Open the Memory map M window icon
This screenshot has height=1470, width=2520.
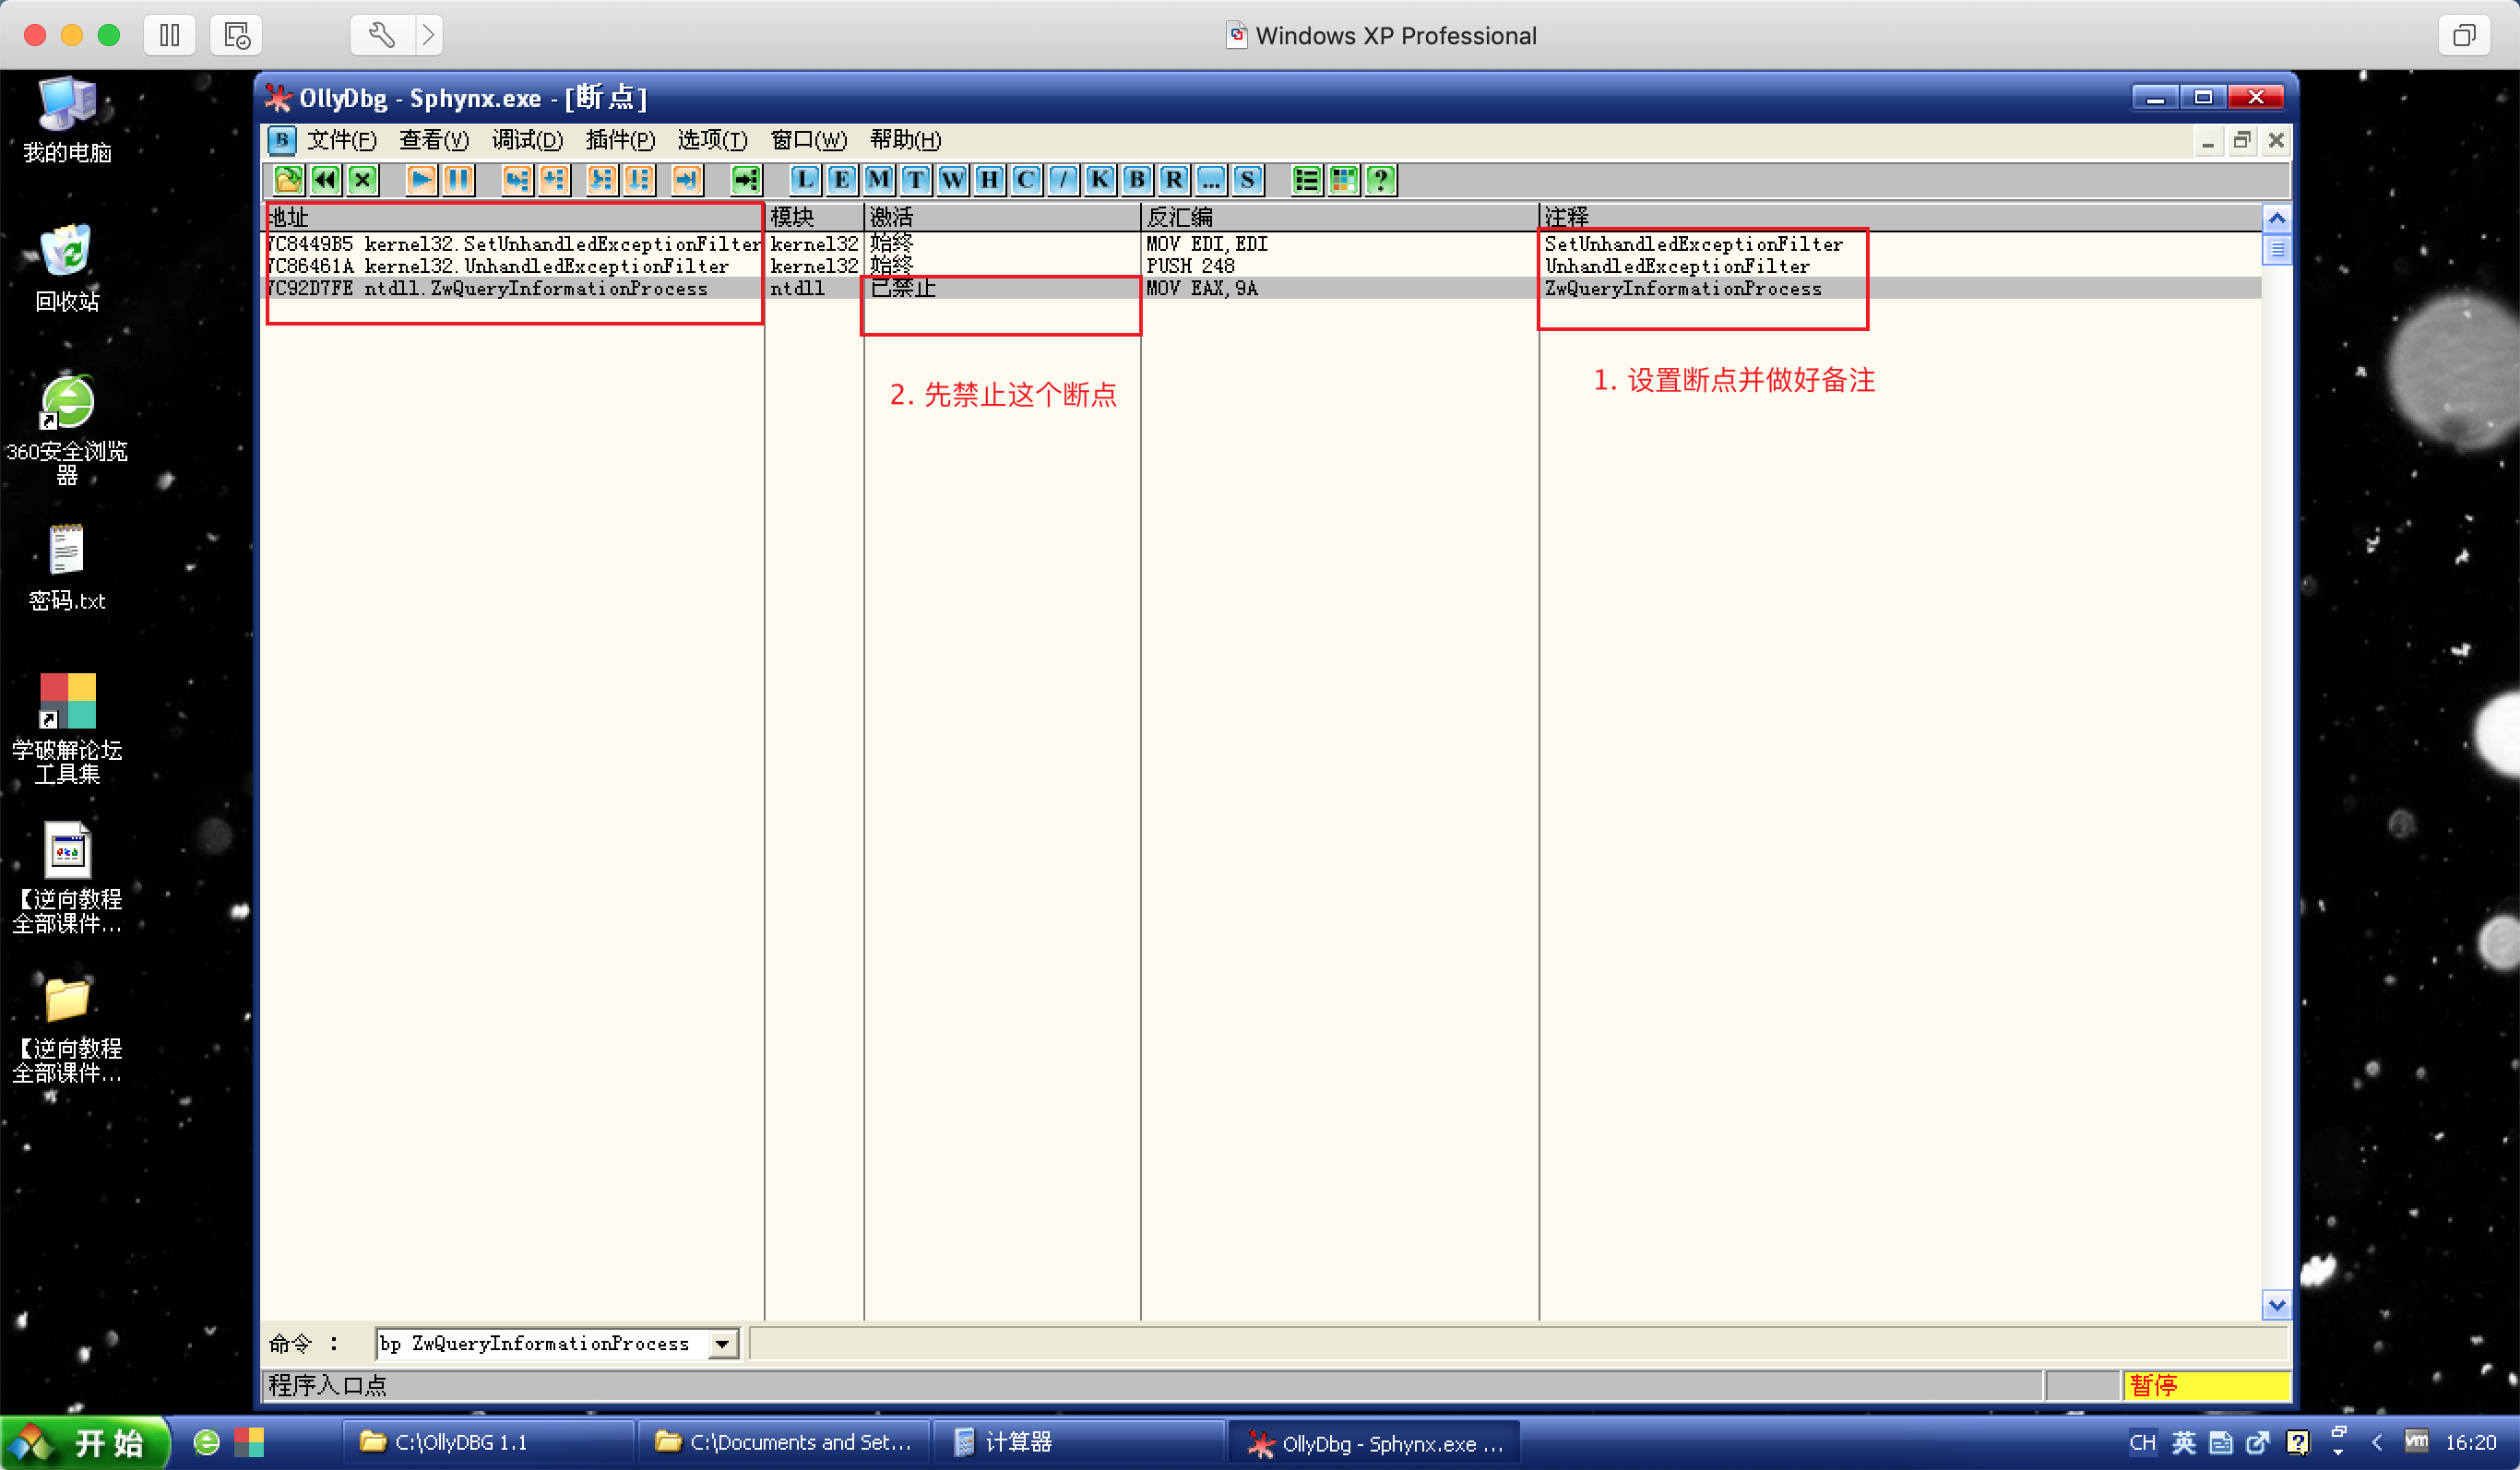pos(878,180)
